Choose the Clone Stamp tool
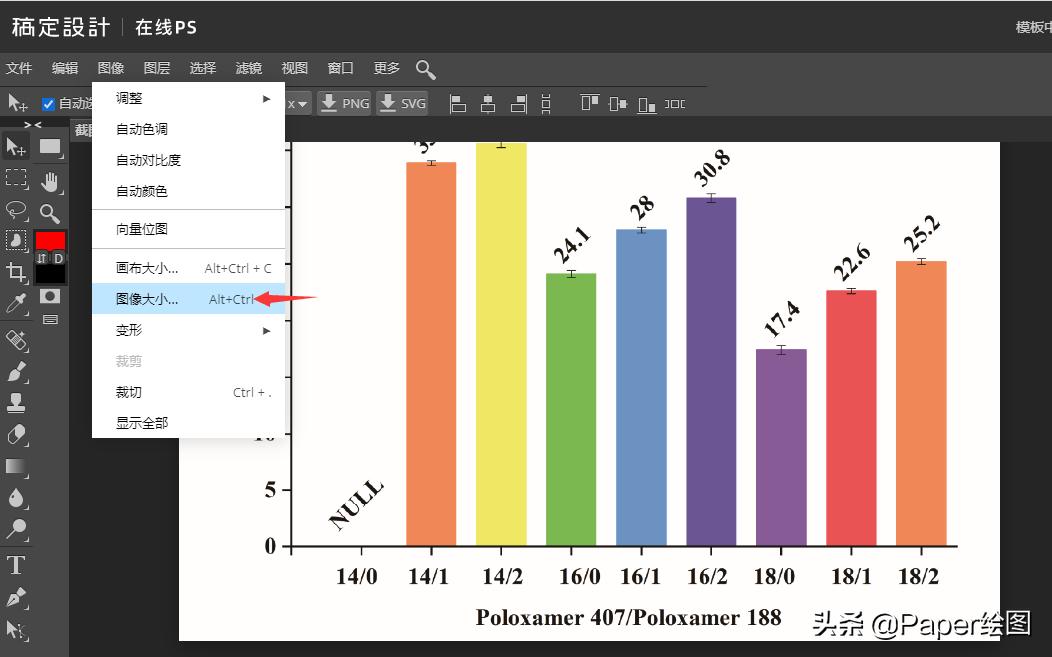 pos(16,403)
